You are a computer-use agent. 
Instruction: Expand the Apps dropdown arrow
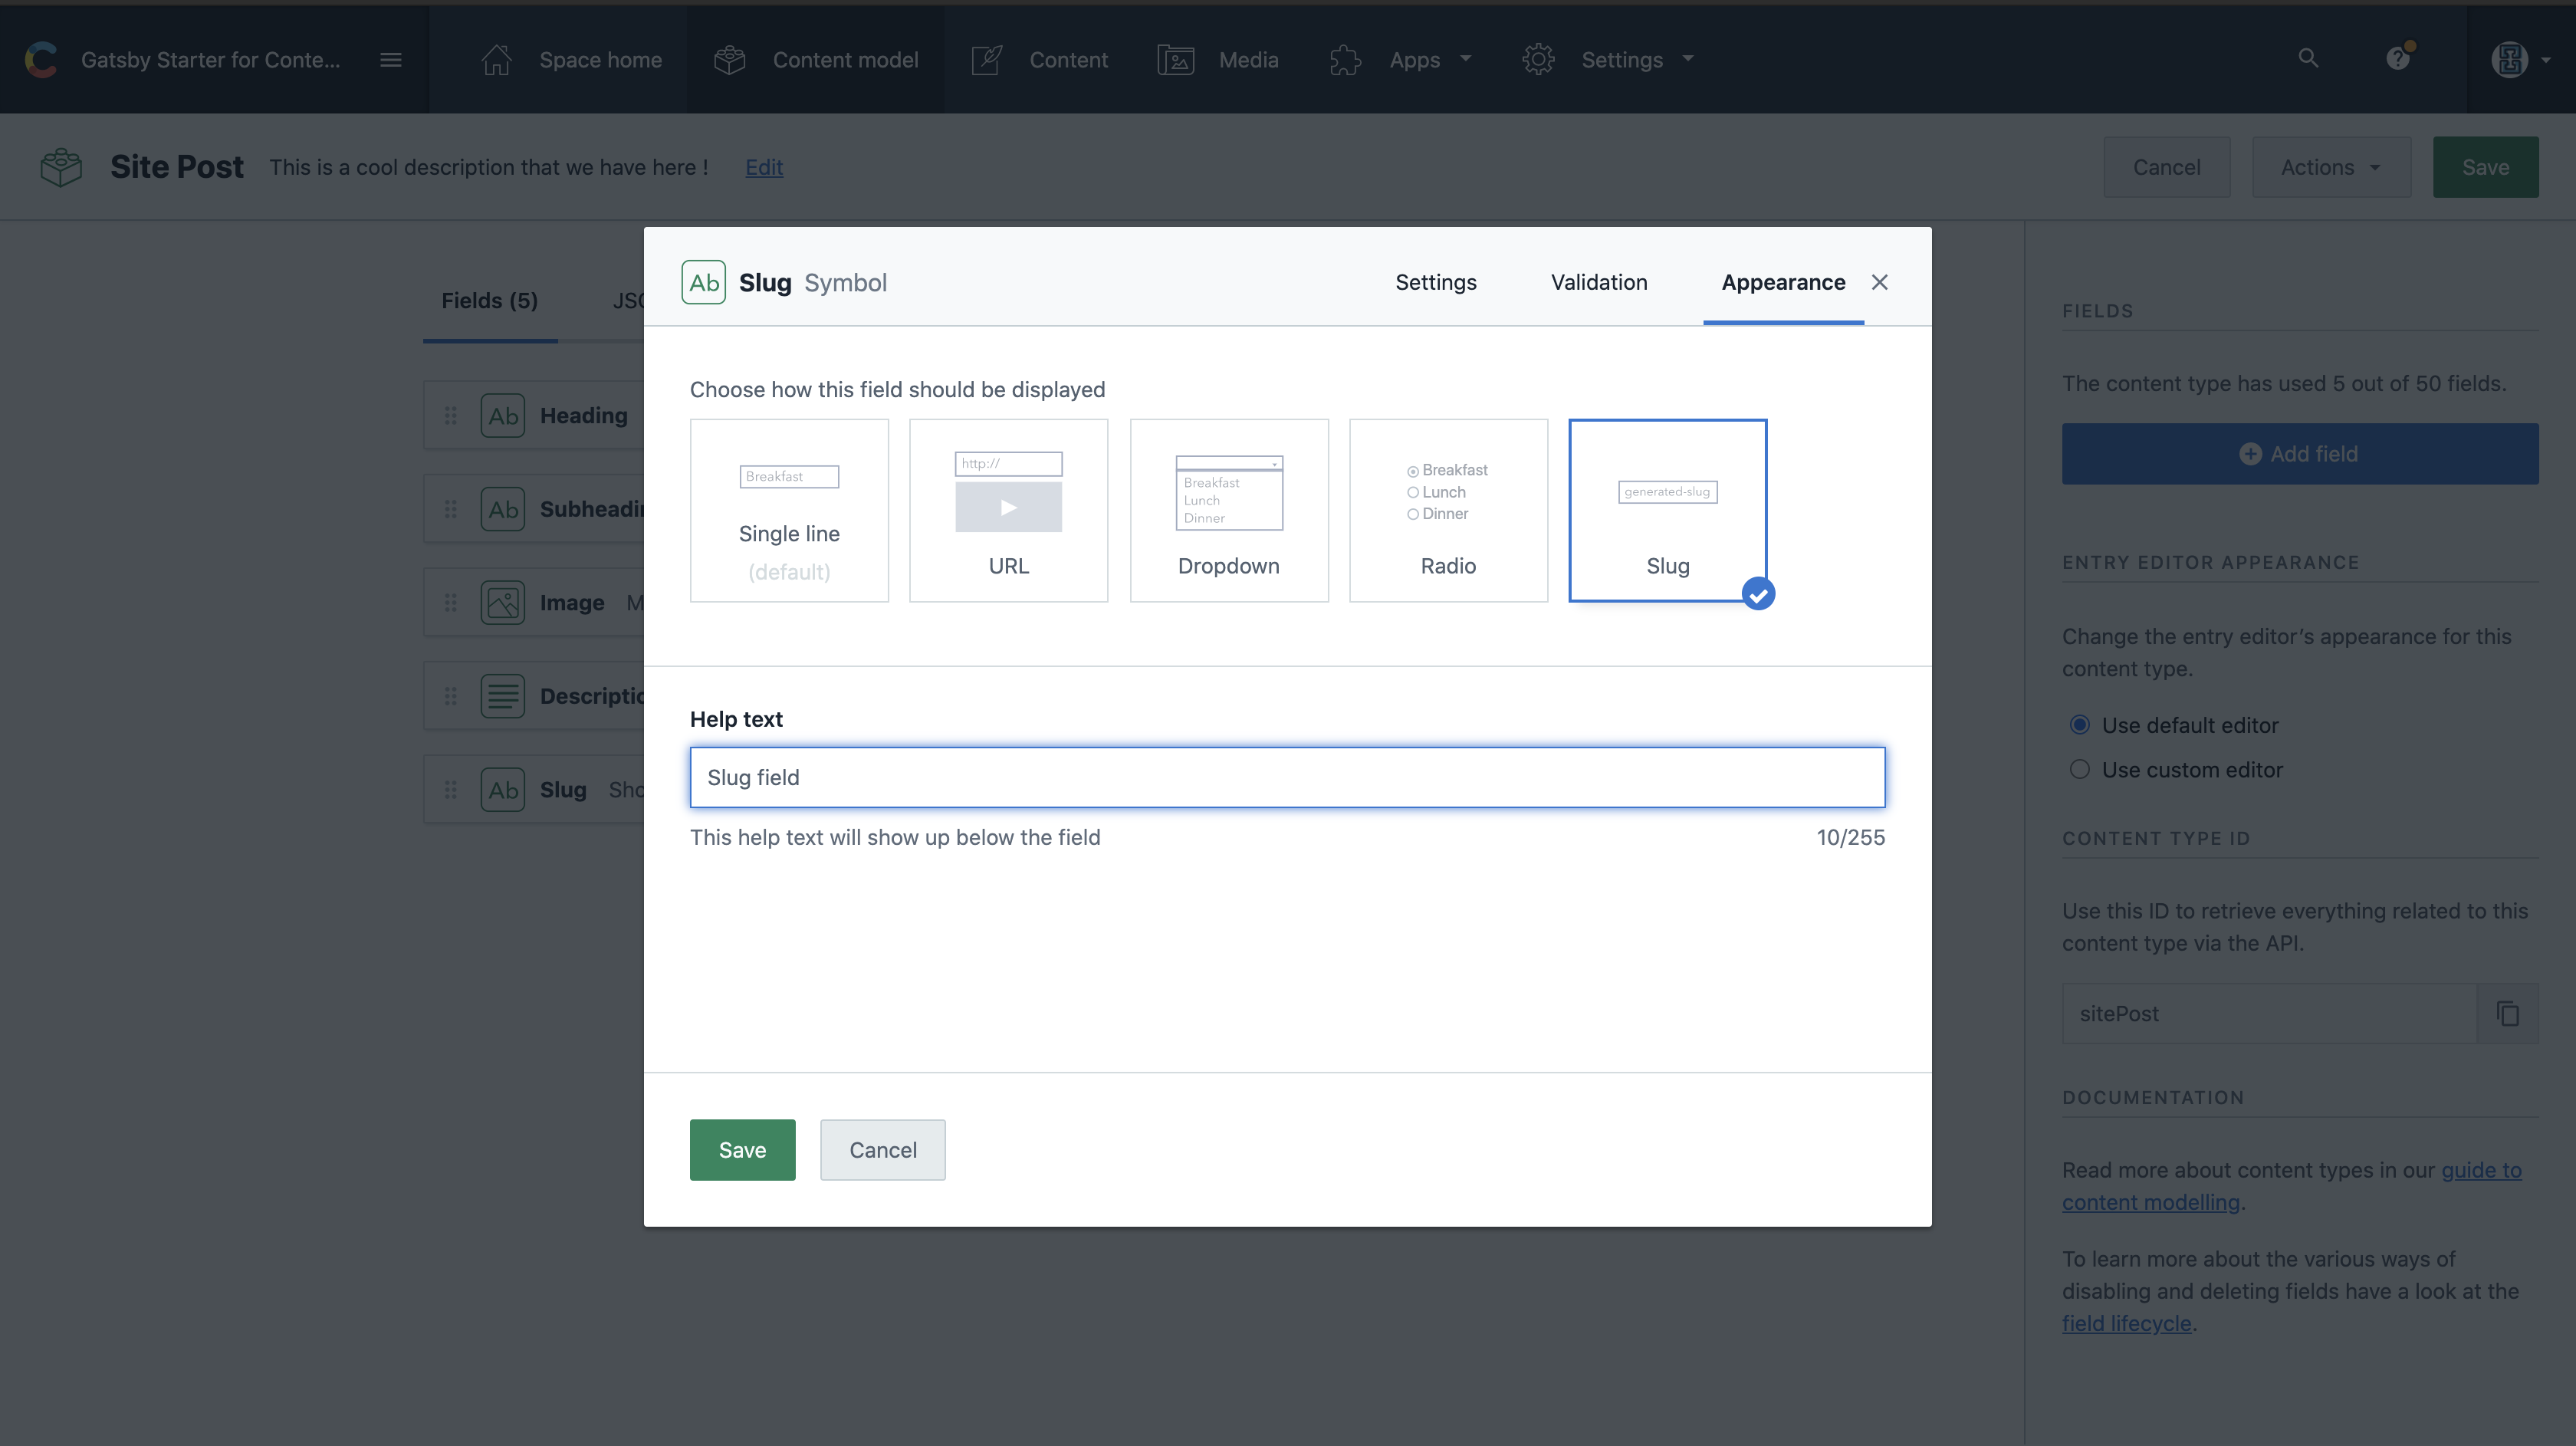1466,59
